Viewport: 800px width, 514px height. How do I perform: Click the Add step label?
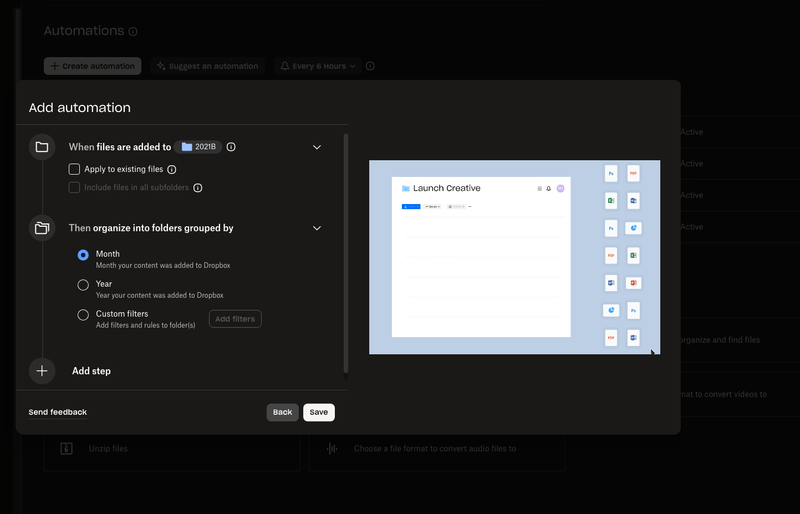pos(91,371)
